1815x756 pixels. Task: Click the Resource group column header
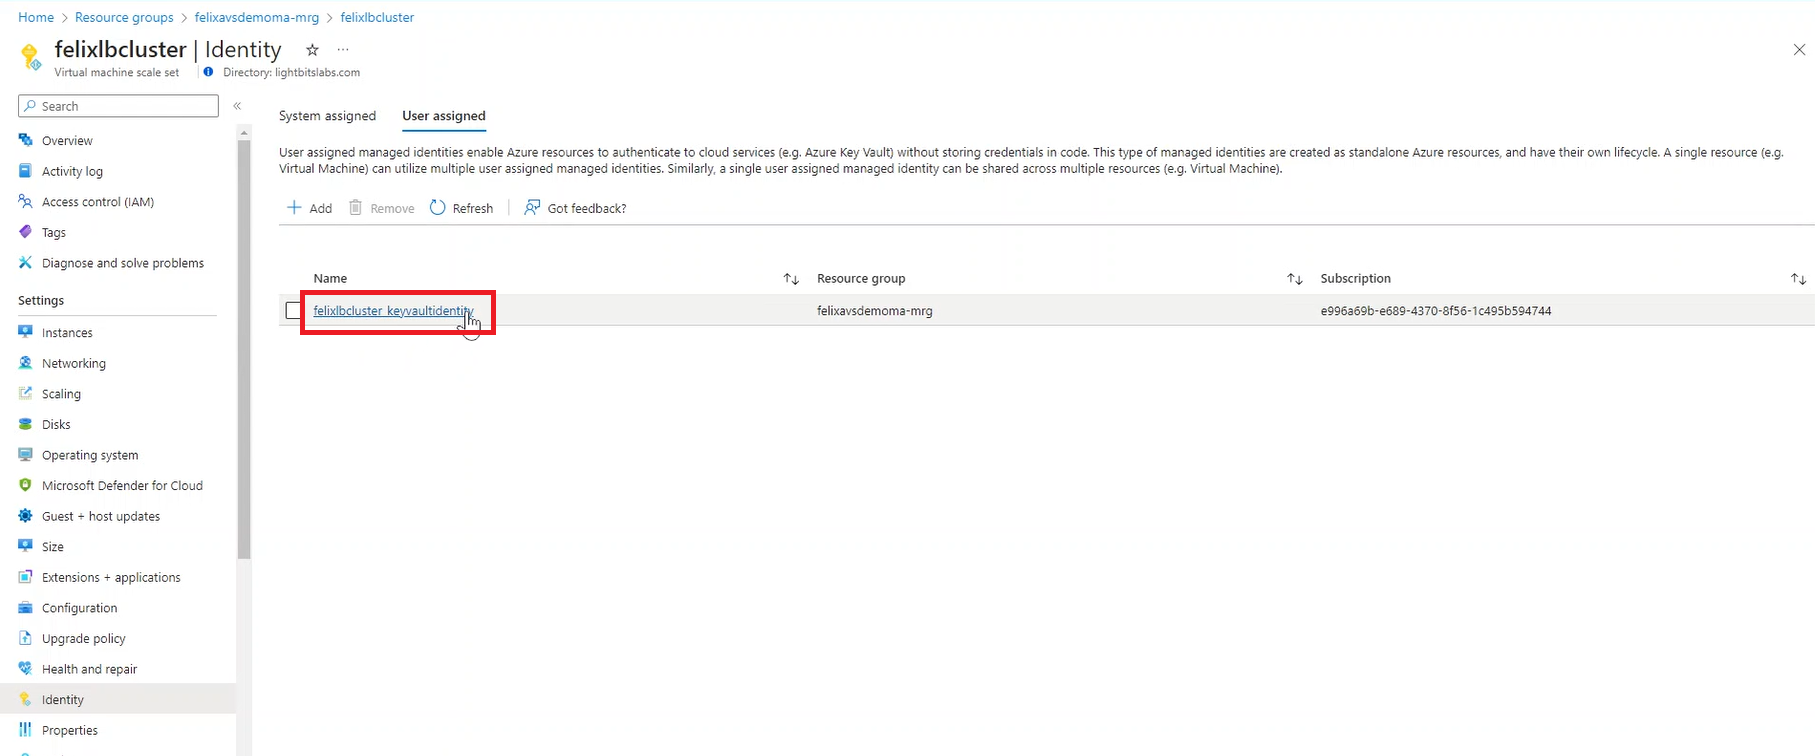click(861, 279)
